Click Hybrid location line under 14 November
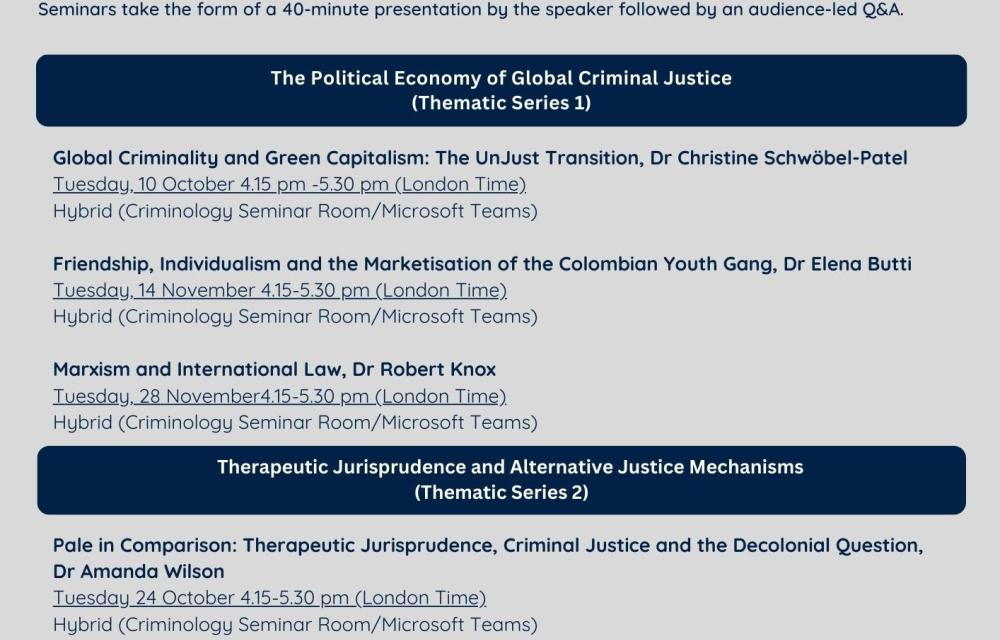The image size is (1000, 640). [x=295, y=317]
